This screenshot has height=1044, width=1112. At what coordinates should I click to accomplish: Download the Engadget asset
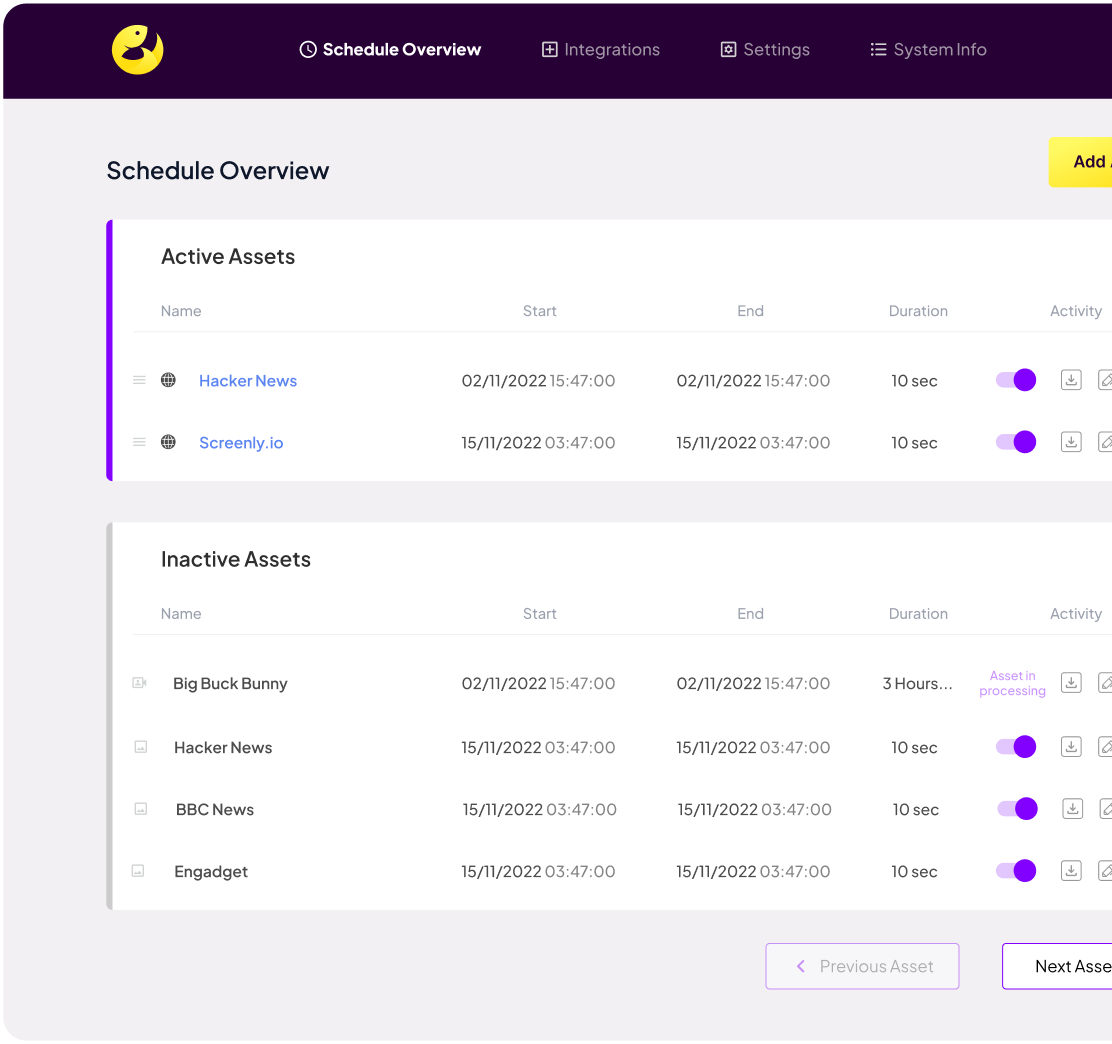(x=1071, y=871)
